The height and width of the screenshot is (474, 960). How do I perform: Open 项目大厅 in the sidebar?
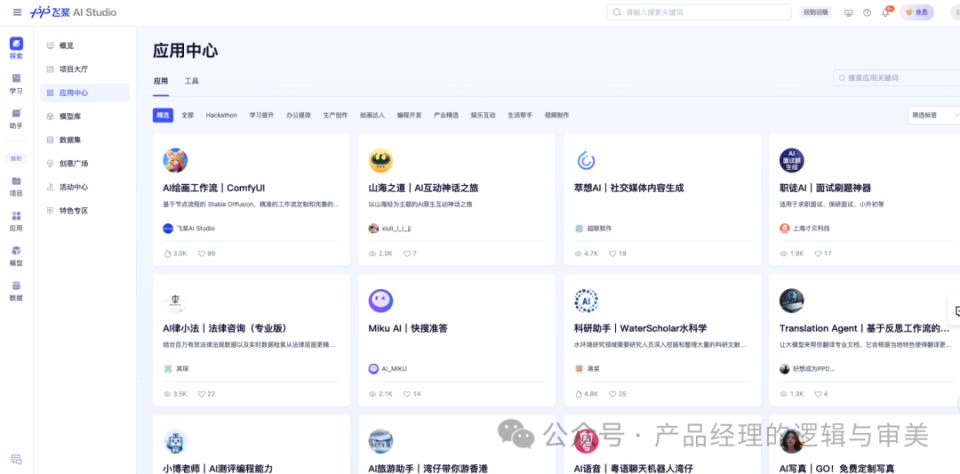click(x=84, y=69)
